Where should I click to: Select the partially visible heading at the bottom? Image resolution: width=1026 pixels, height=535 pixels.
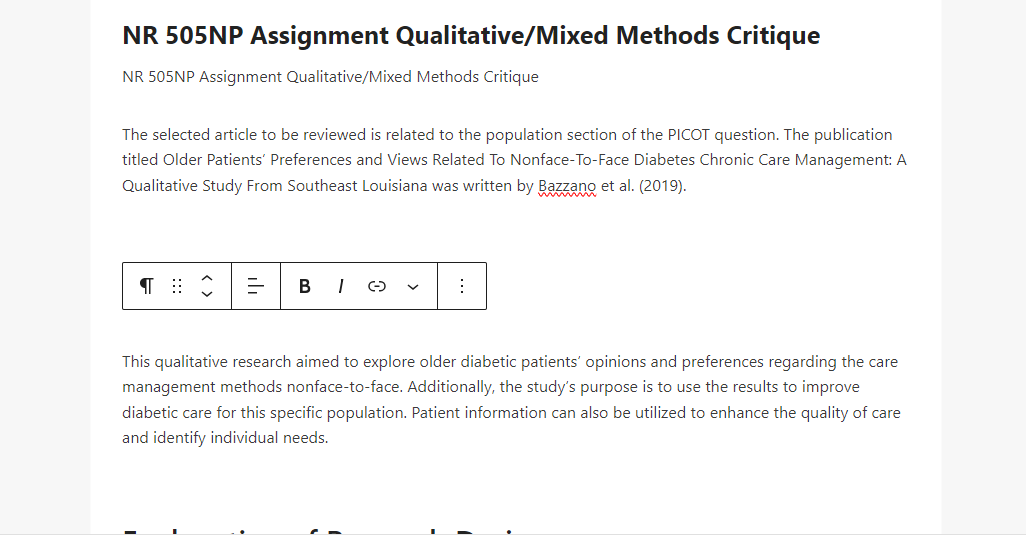327,530
